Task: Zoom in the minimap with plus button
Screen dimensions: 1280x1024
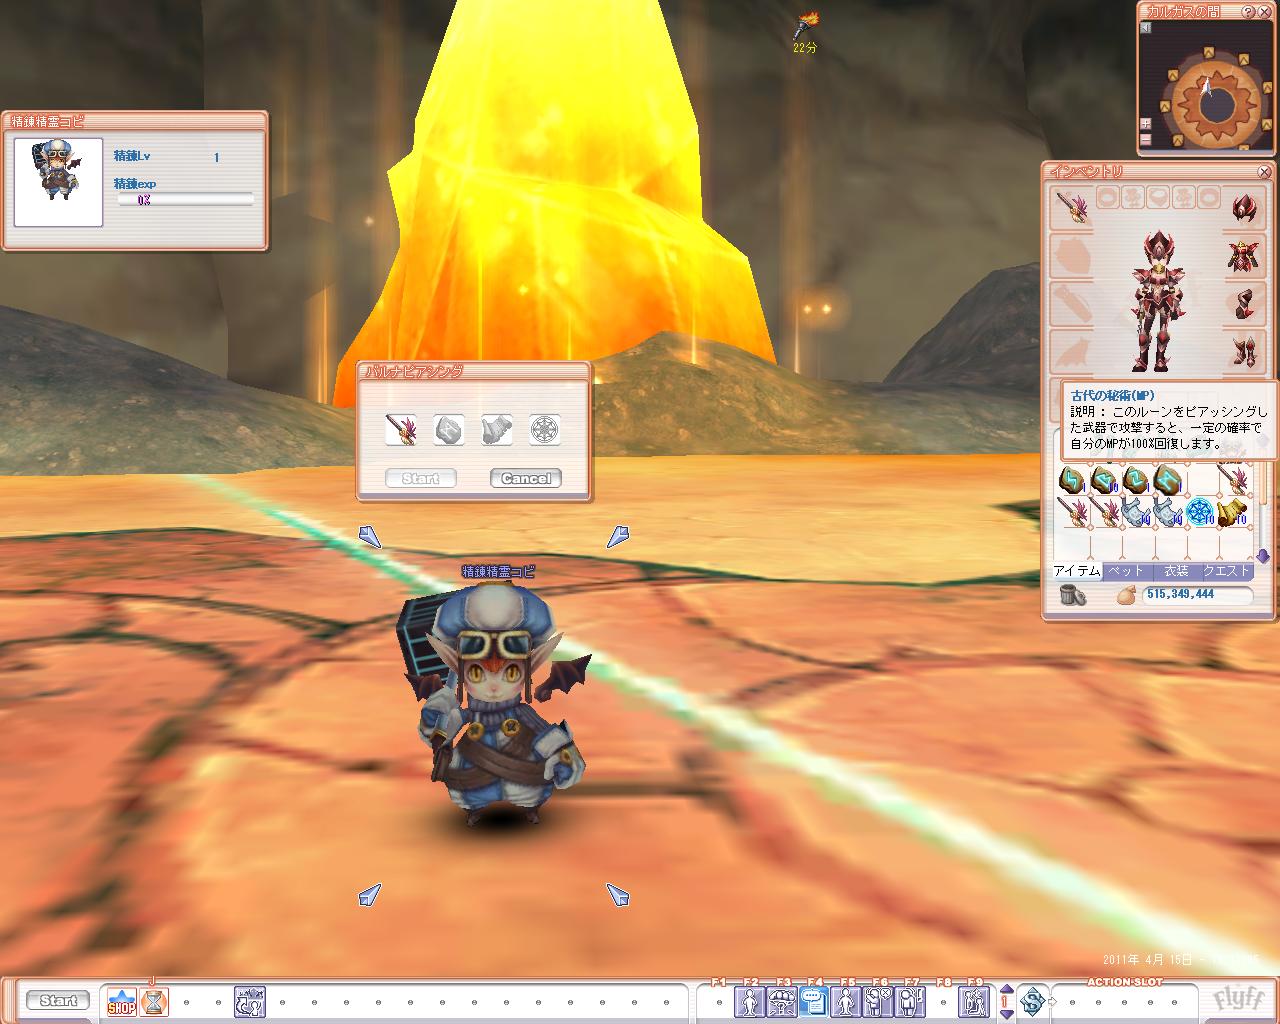Action: coord(1145,124)
